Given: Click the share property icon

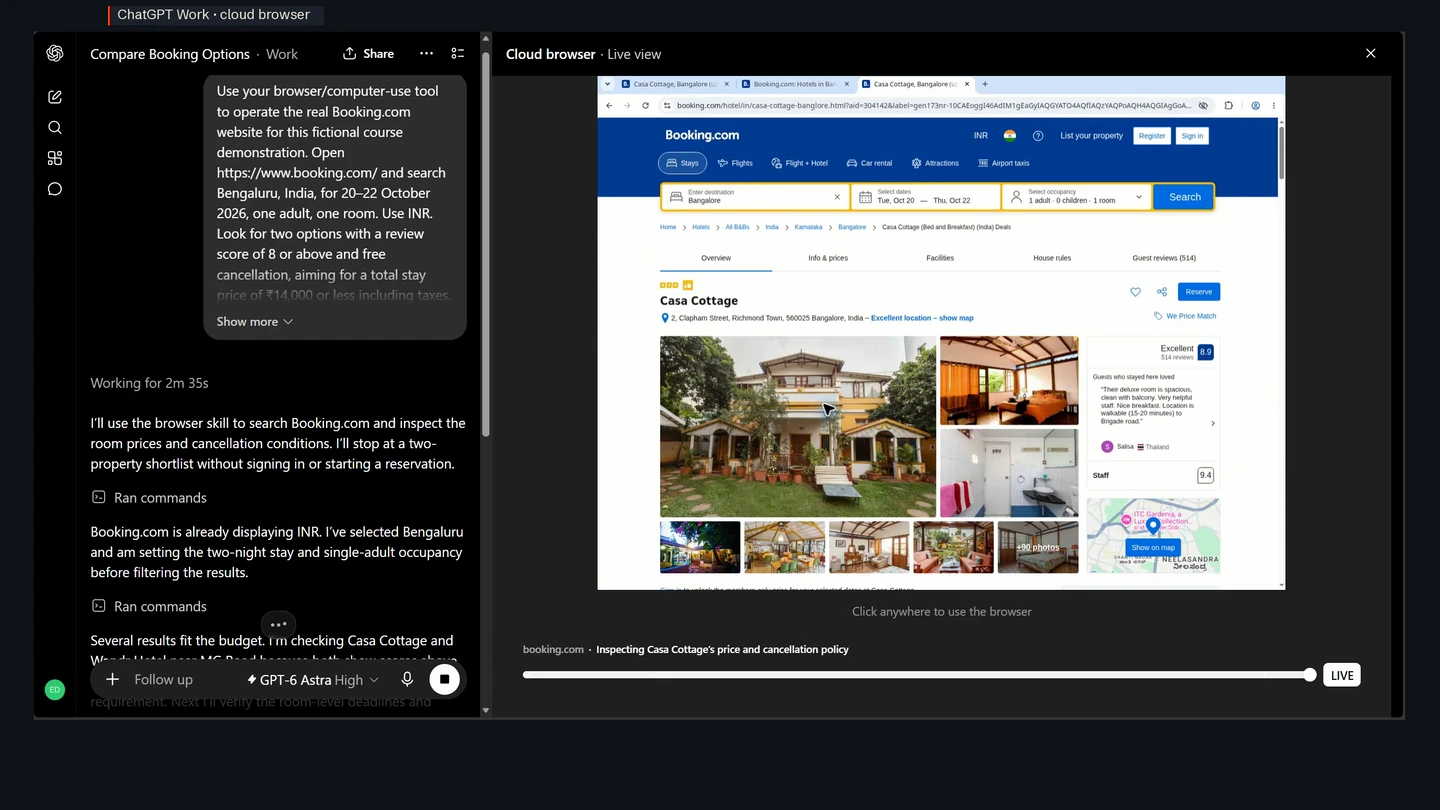Looking at the screenshot, I should point(1162,292).
